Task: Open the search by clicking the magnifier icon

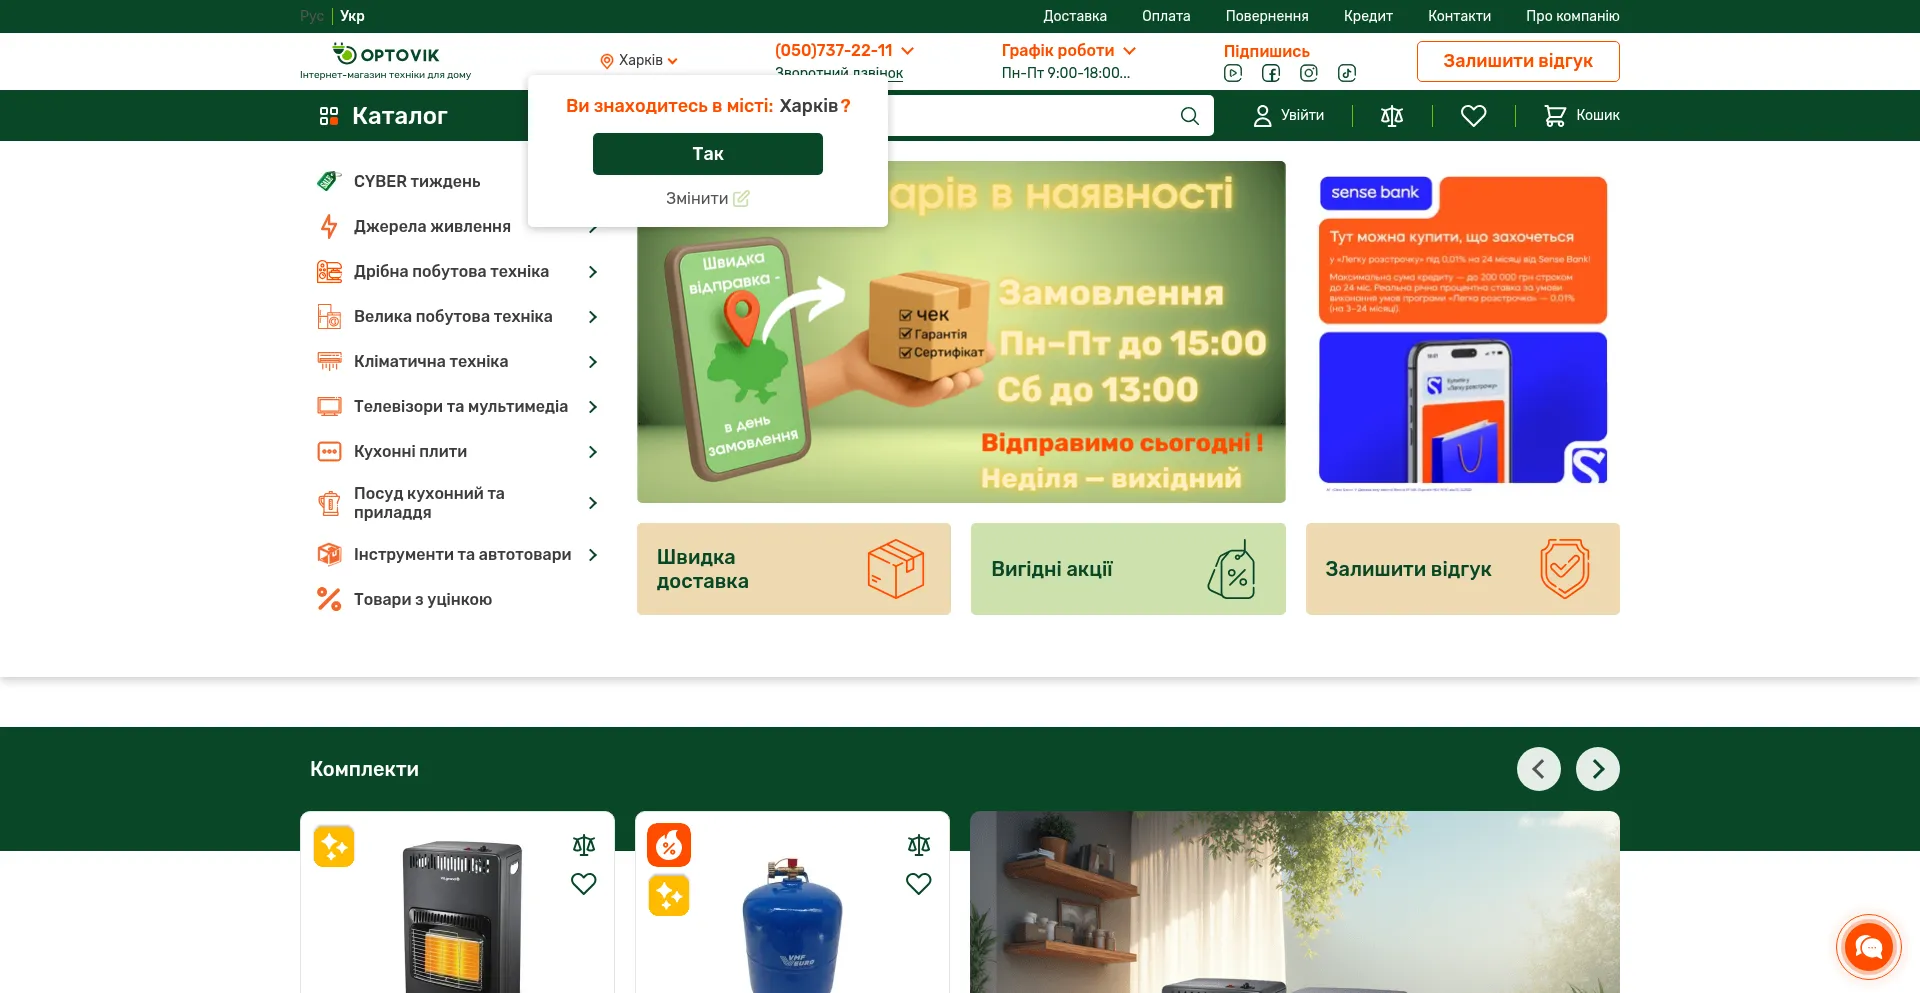Action: [1189, 115]
